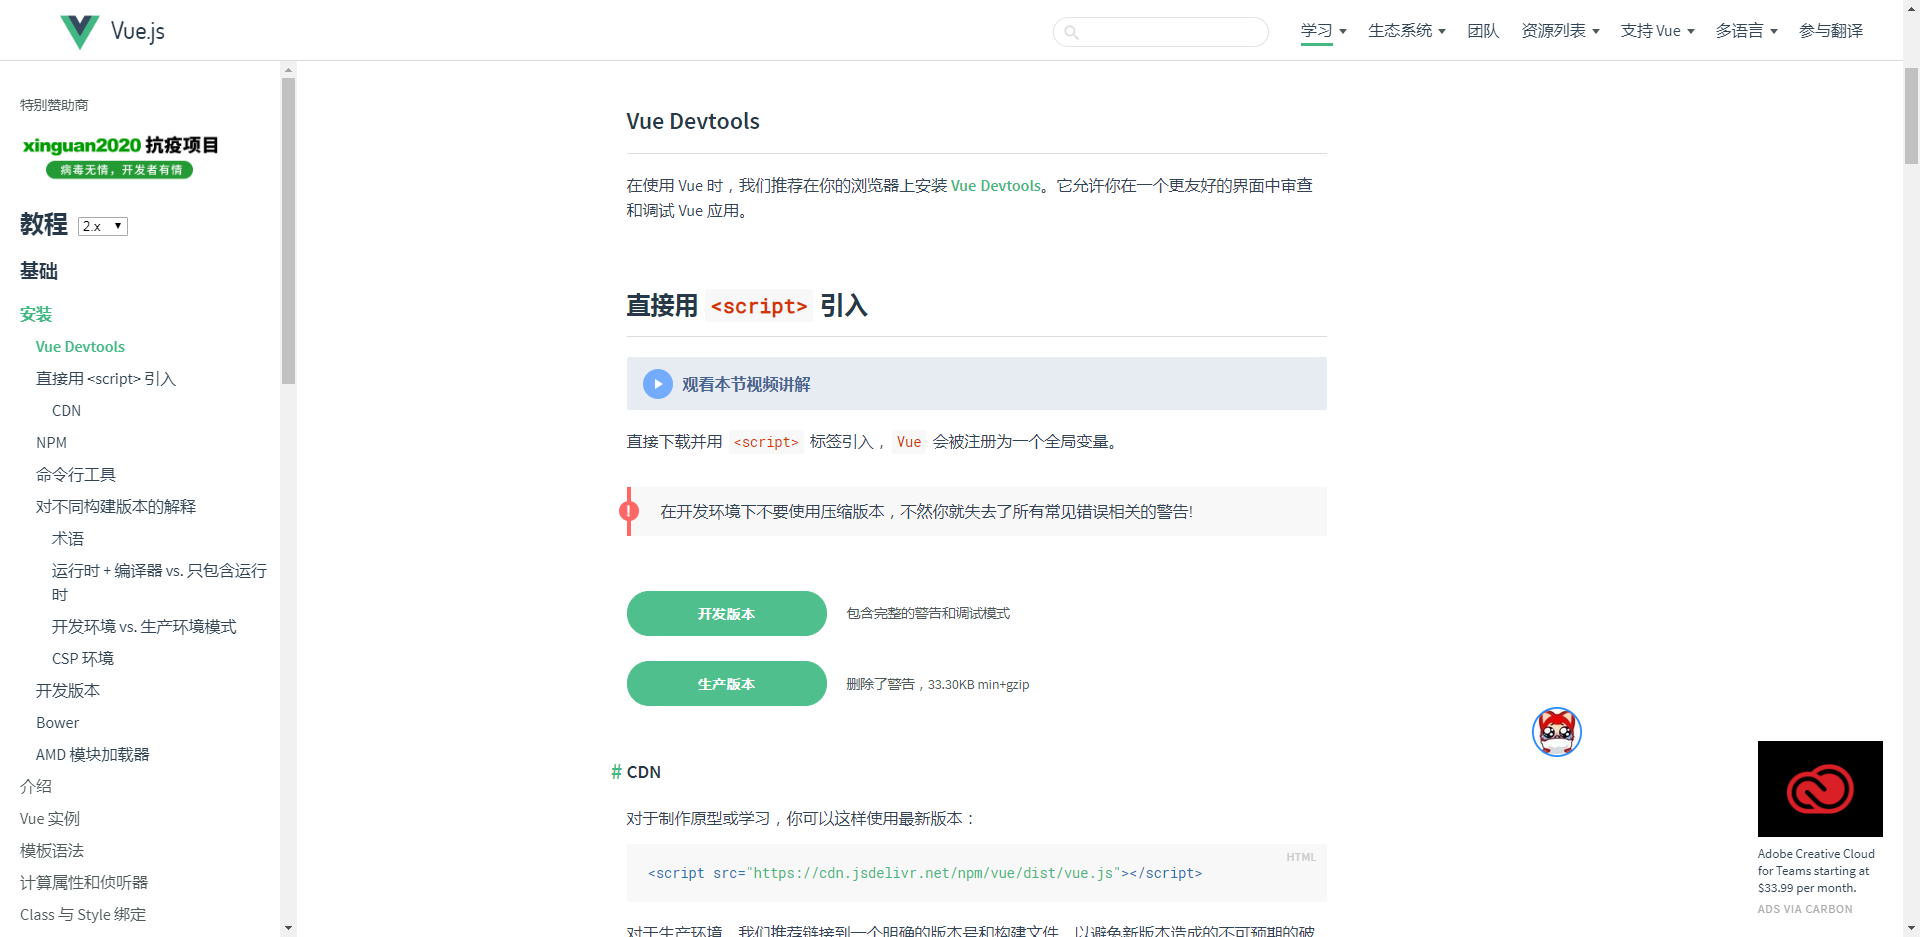Open the CSP 环境 sidebar entry
The width and height of the screenshot is (1920, 937).
click(x=82, y=658)
